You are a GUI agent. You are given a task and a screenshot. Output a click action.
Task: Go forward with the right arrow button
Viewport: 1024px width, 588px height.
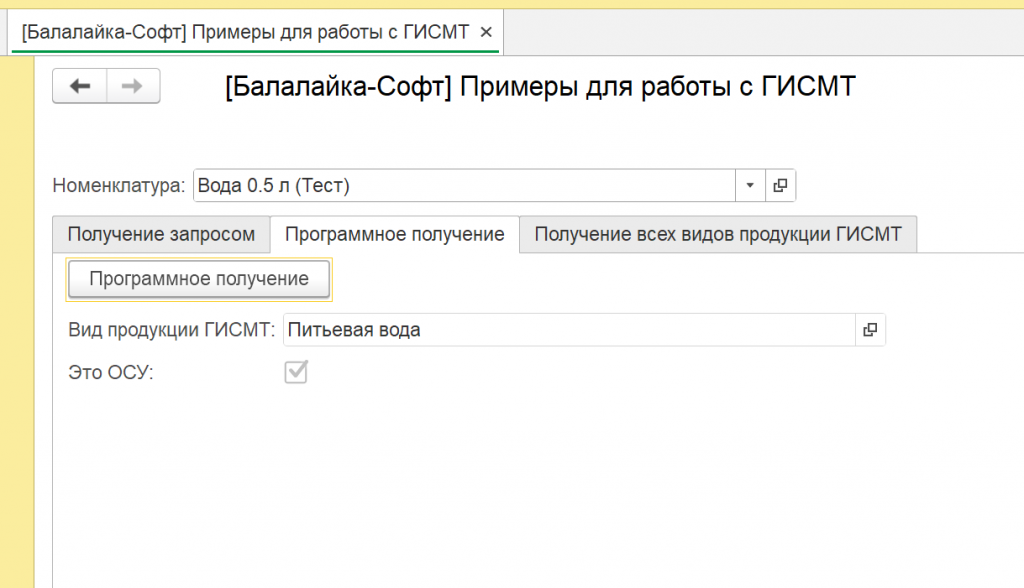point(133,86)
